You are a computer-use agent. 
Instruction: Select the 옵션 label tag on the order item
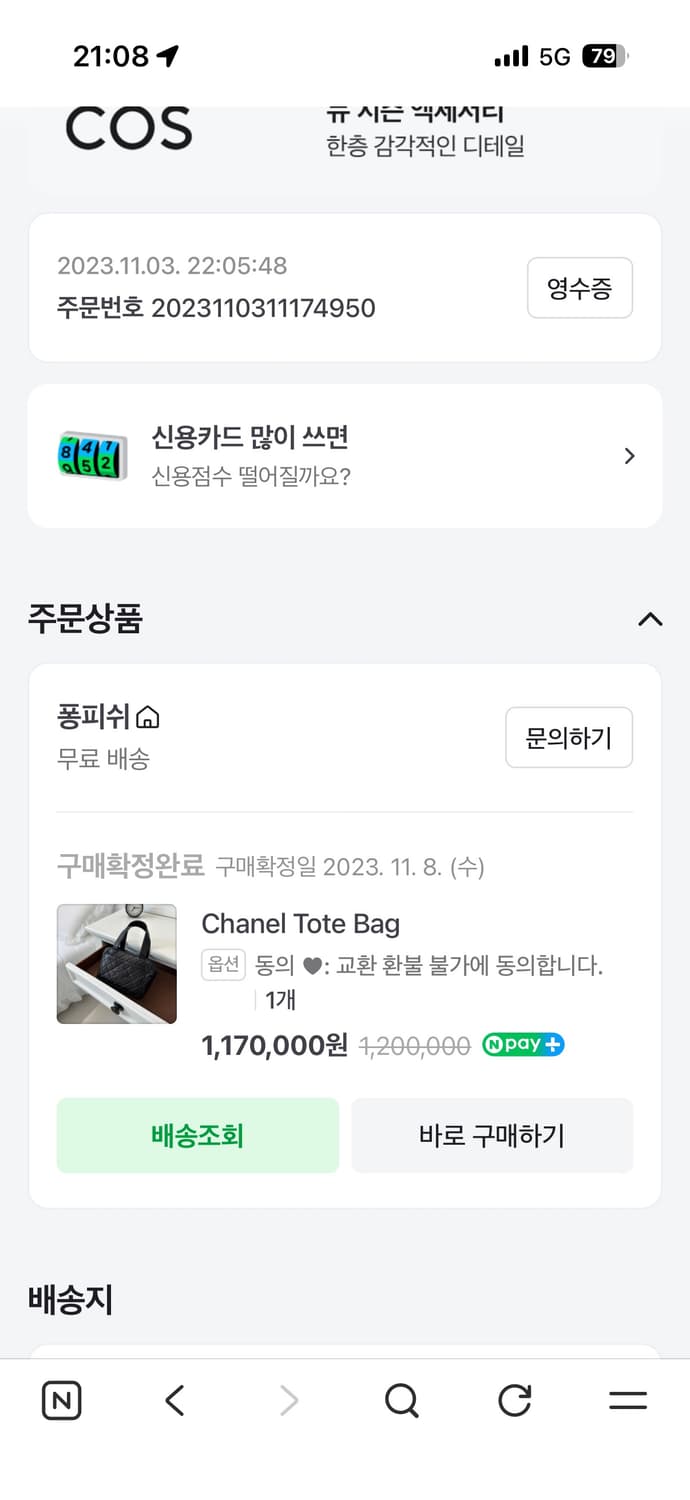(224, 966)
